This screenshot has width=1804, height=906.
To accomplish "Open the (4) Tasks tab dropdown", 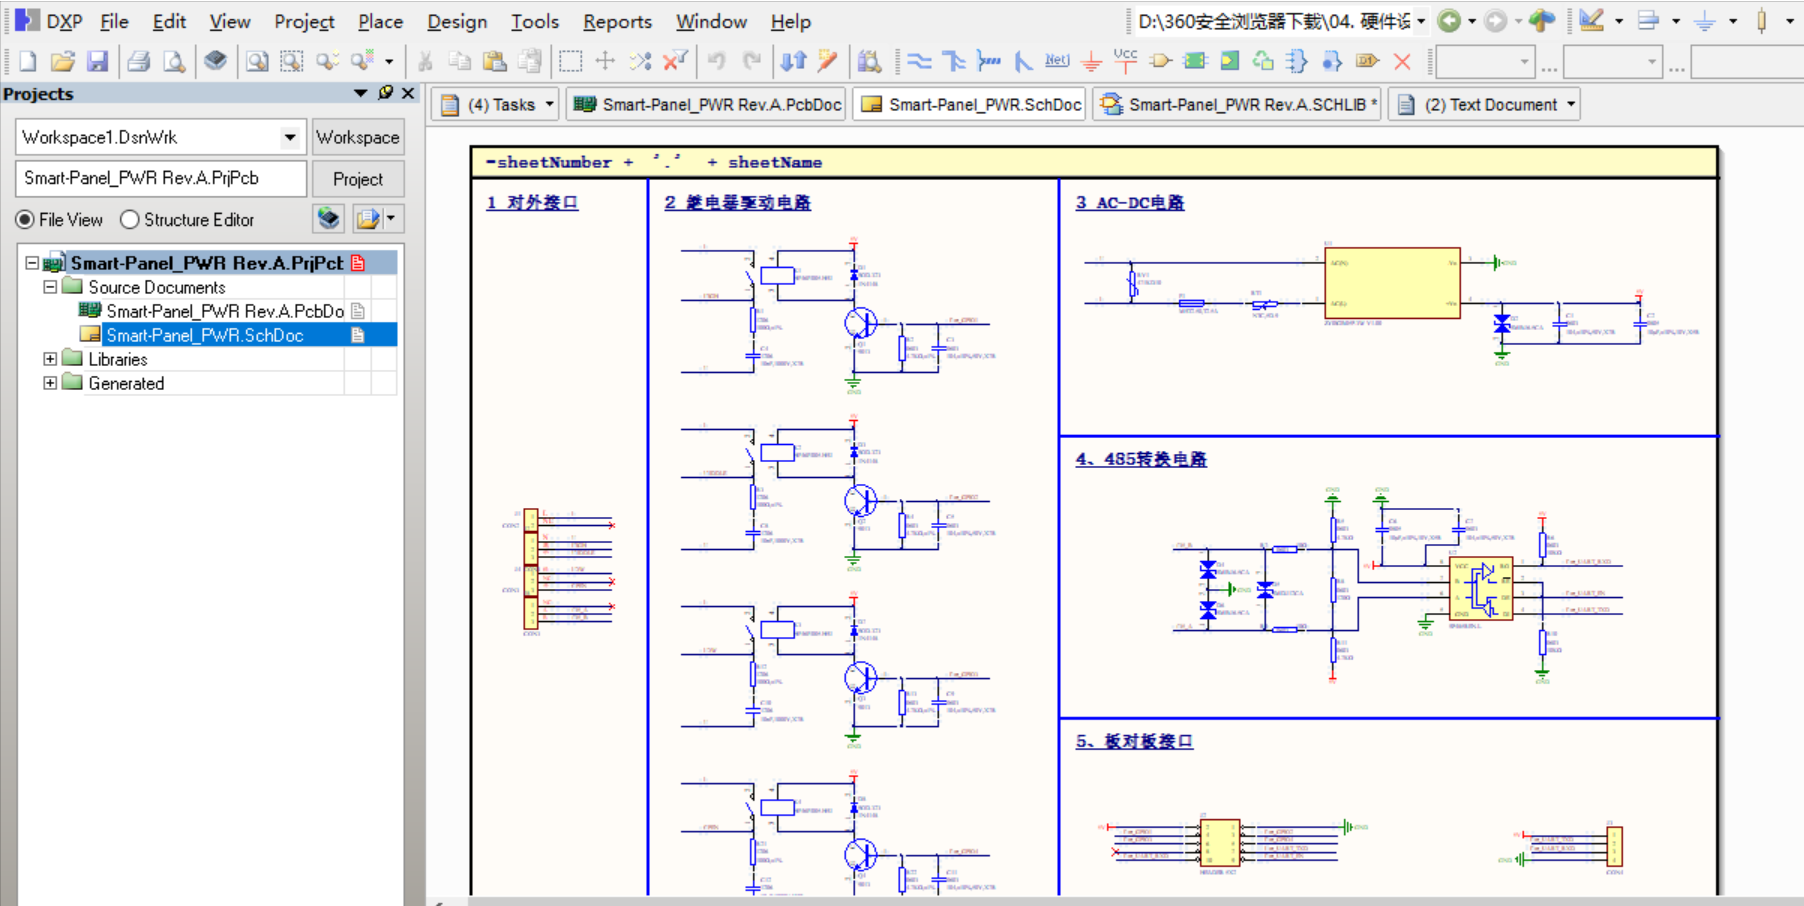I will point(549,104).
